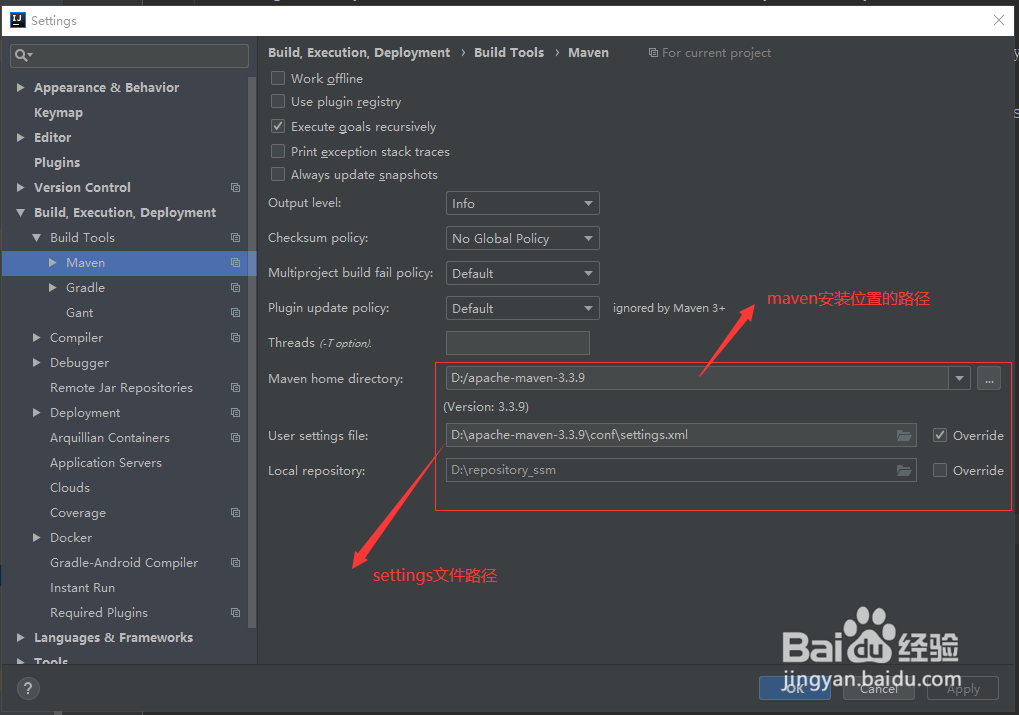Enable Always update snapshots checkbox
This screenshot has height=715, width=1019.
[277, 174]
